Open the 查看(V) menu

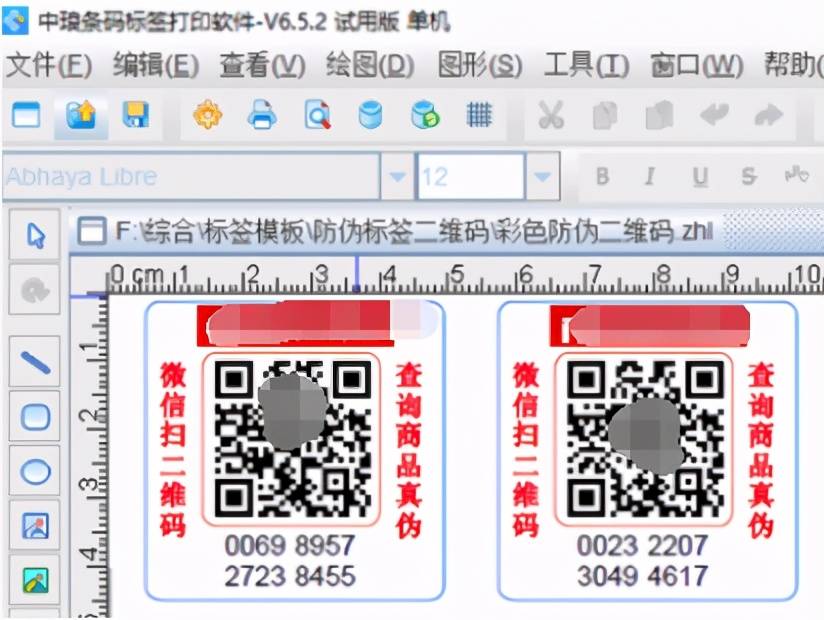tap(262, 65)
